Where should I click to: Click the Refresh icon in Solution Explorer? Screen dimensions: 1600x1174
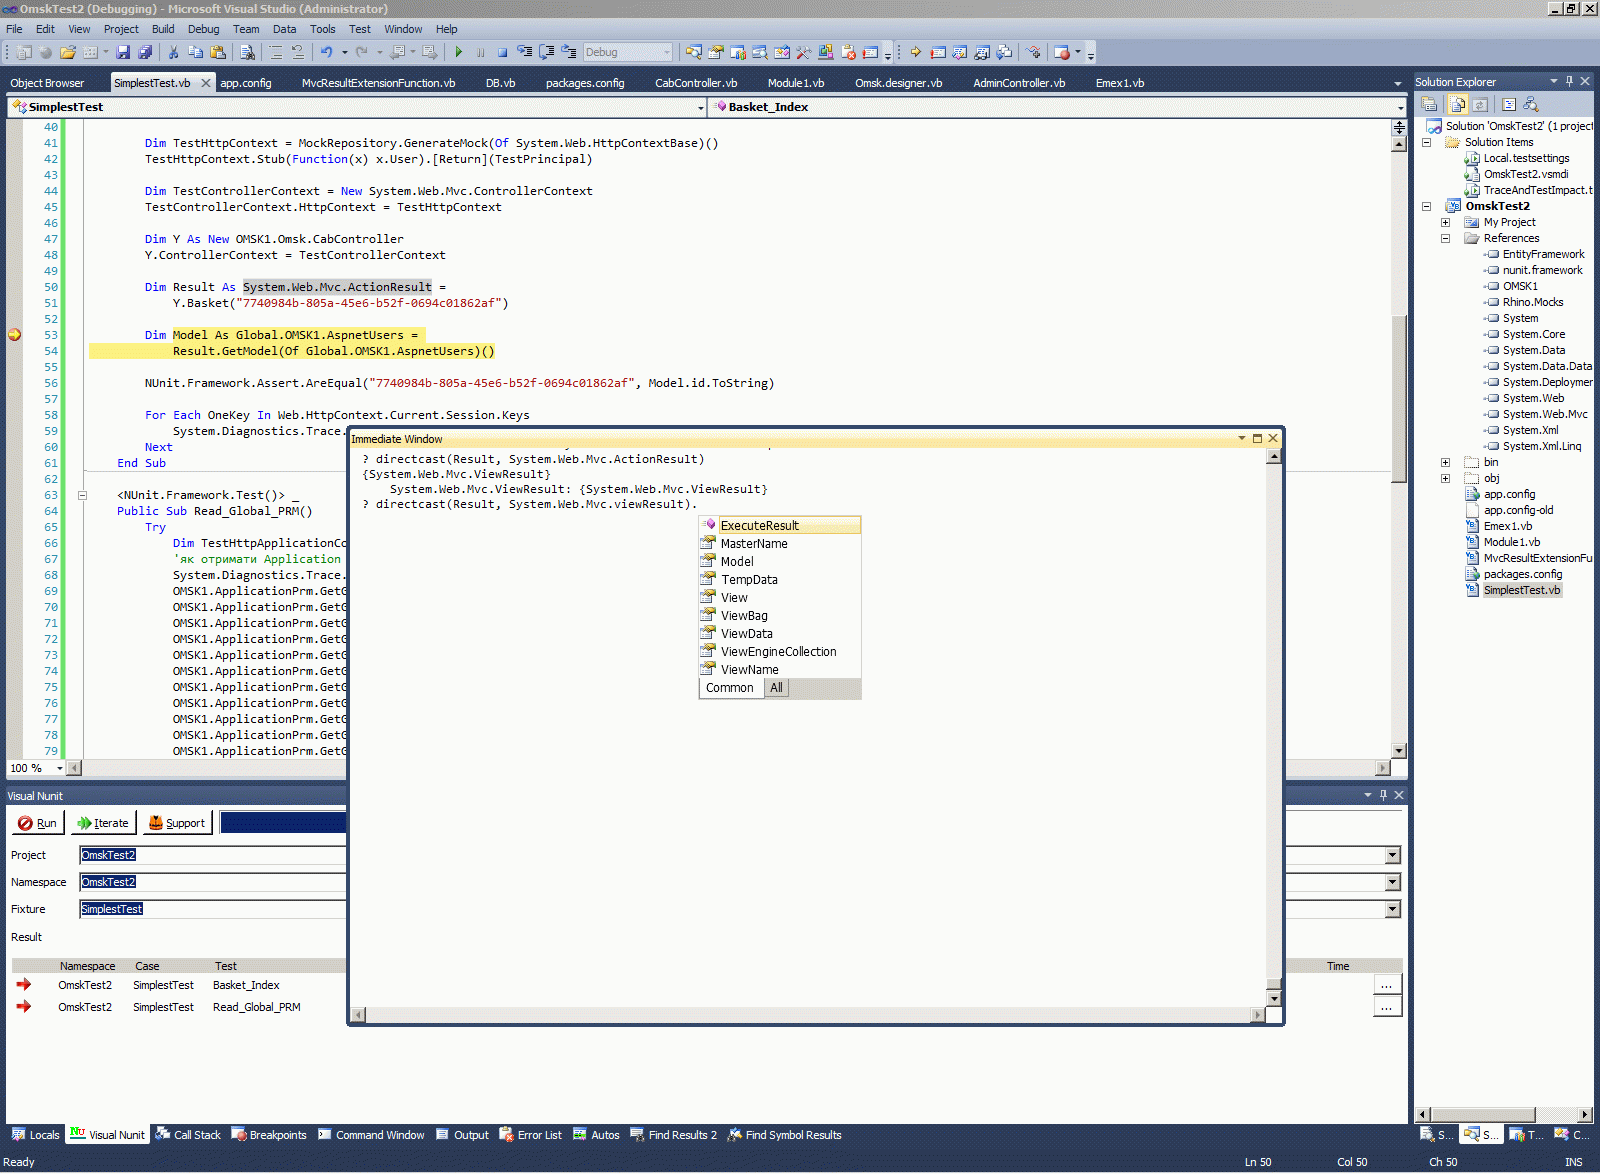1480,104
